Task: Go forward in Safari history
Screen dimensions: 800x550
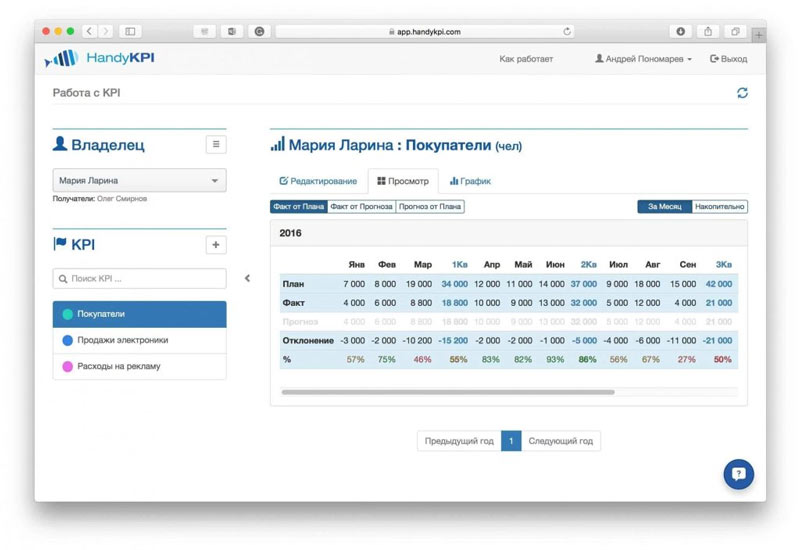Action: (x=106, y=31)
